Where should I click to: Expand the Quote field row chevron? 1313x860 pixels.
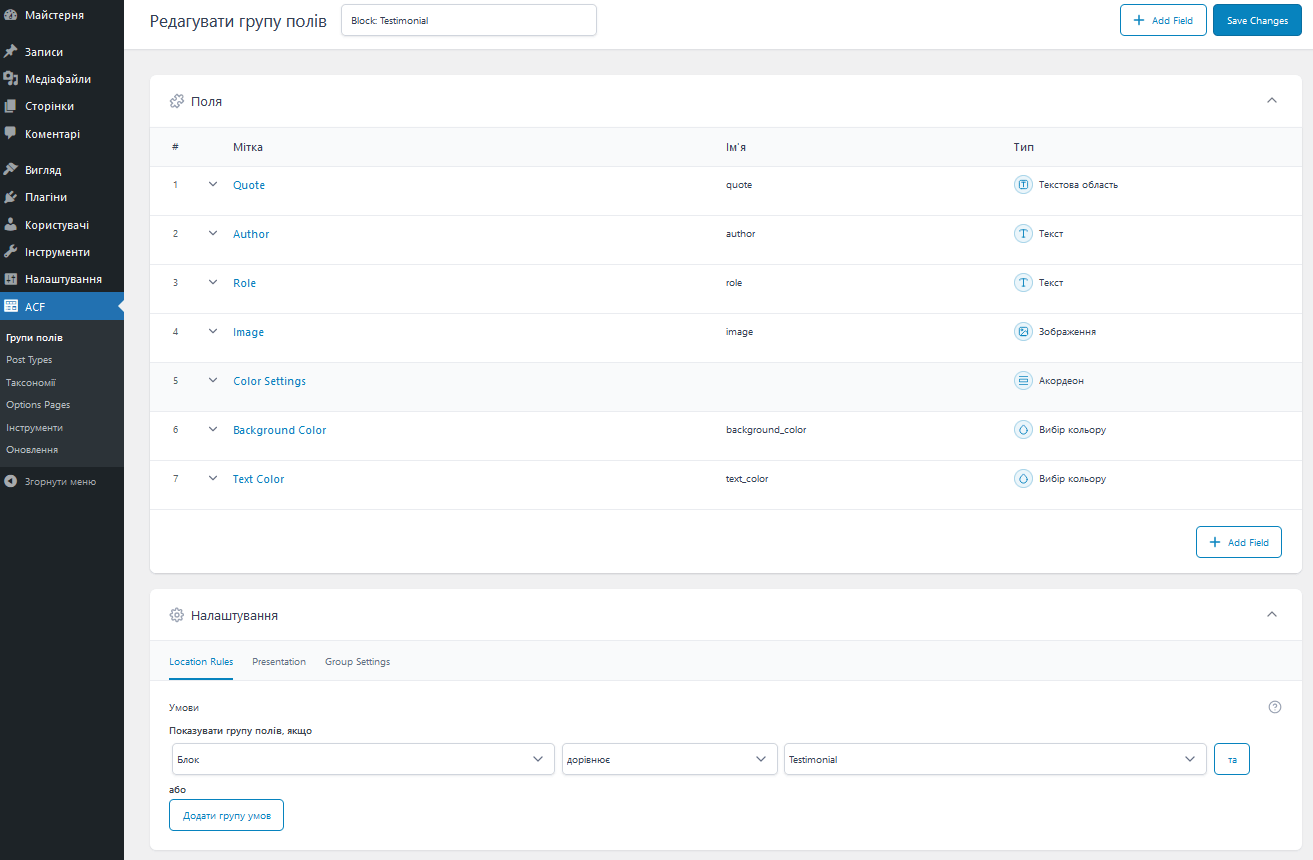(x=213, y=184)
